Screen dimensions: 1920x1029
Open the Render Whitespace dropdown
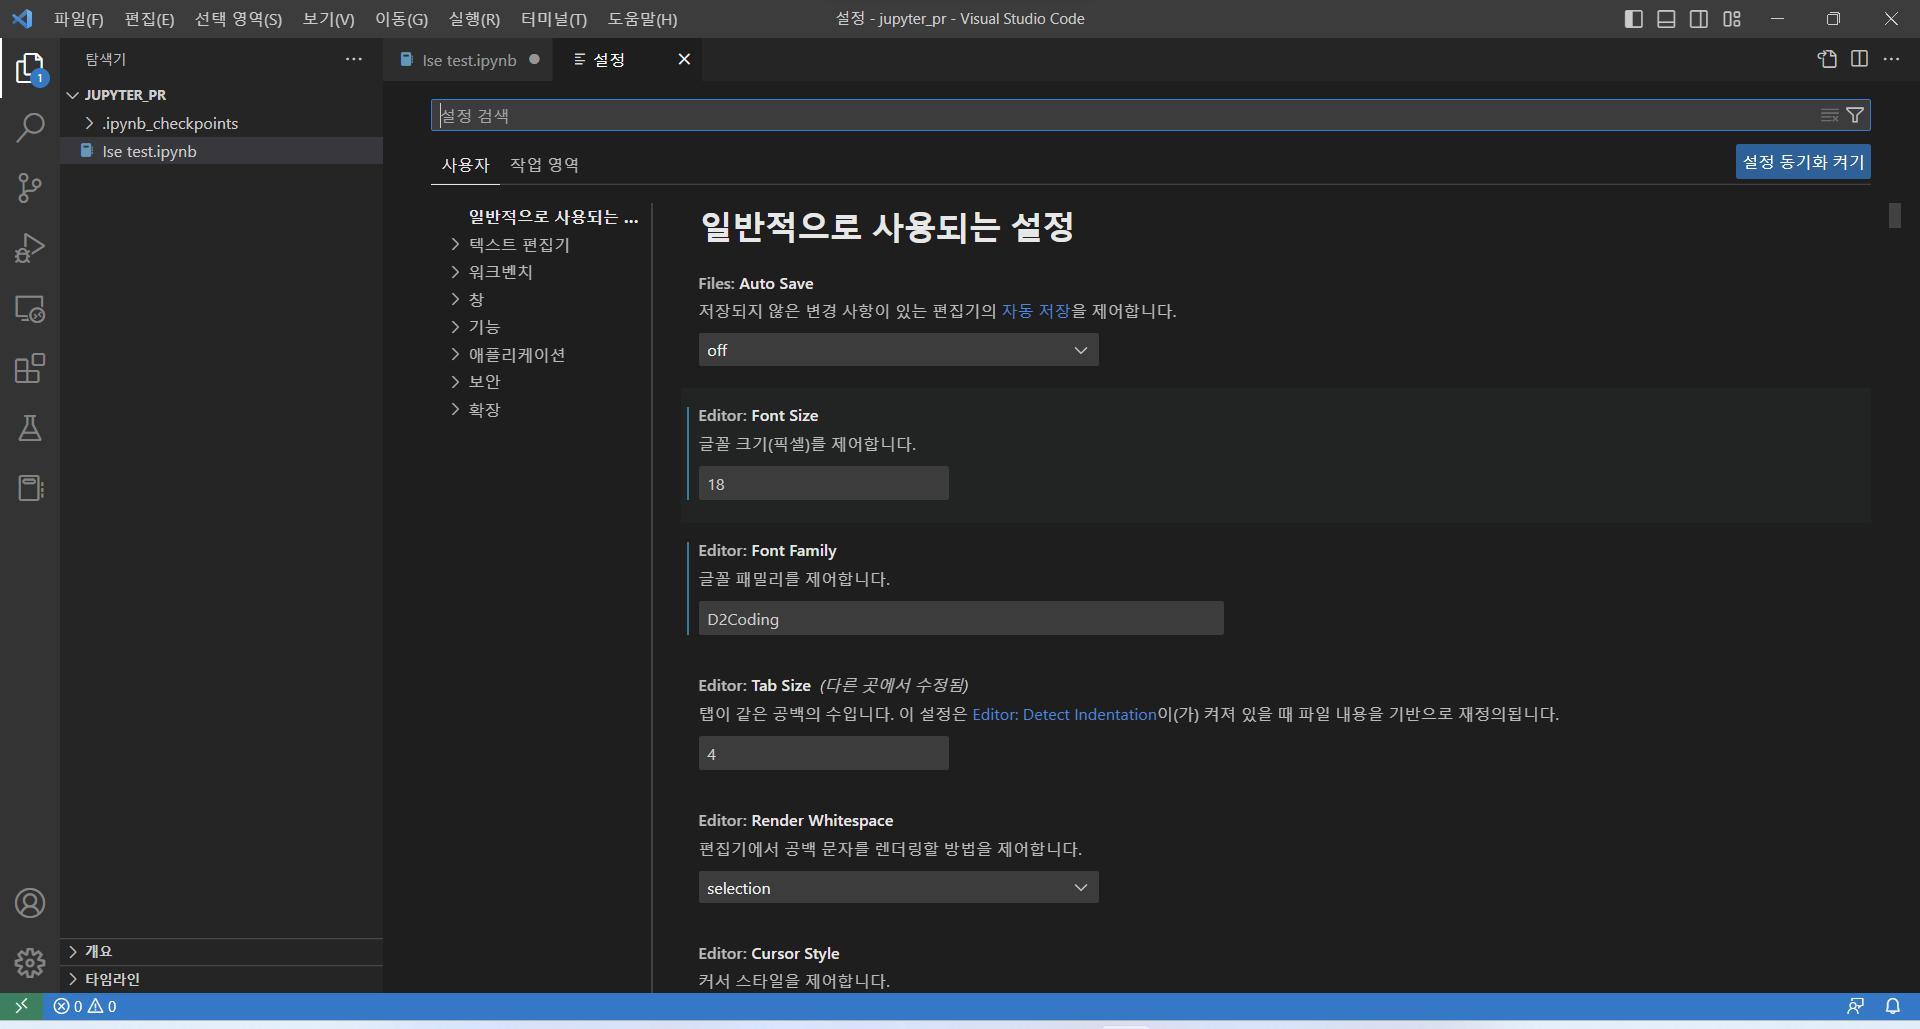[x=898, y=888]
